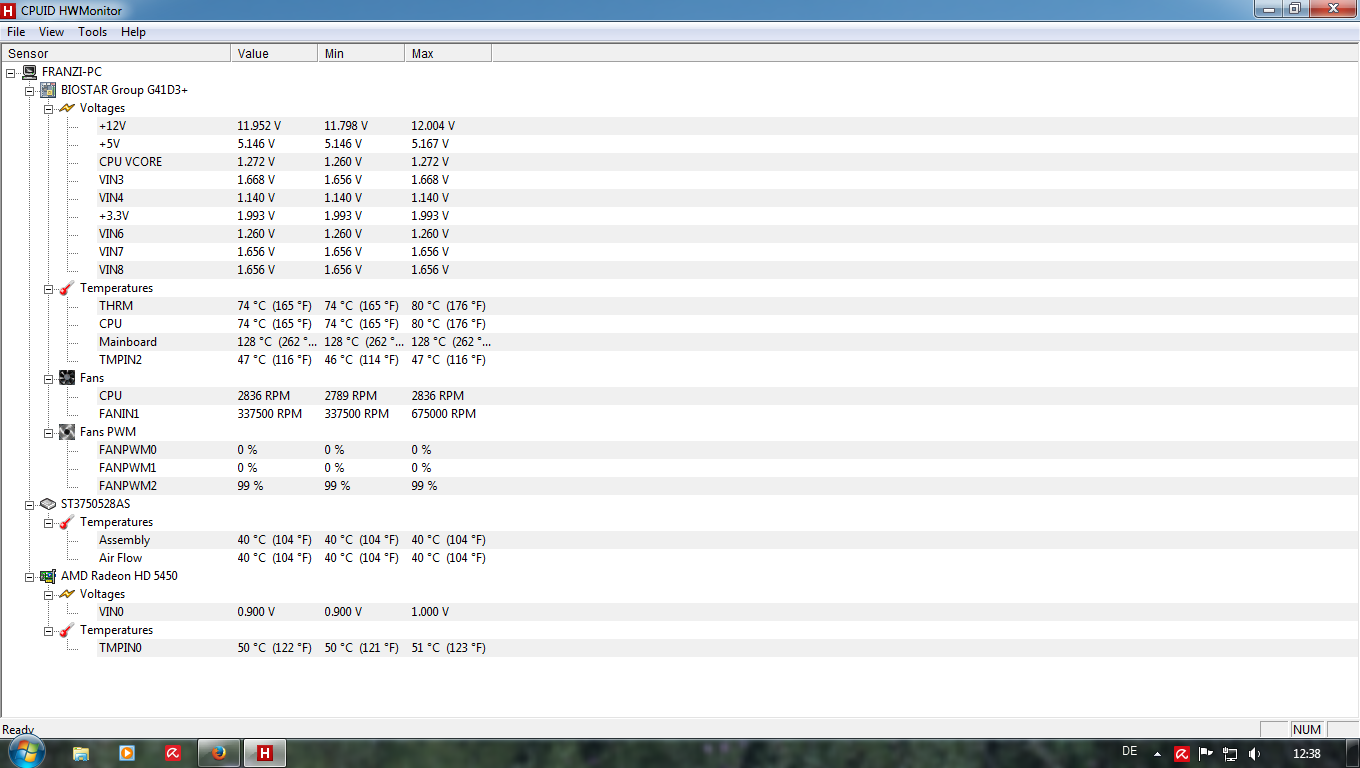Click the taskbar clock showing 12:38
1360x768 pixels.
(x=1307, y=753)
